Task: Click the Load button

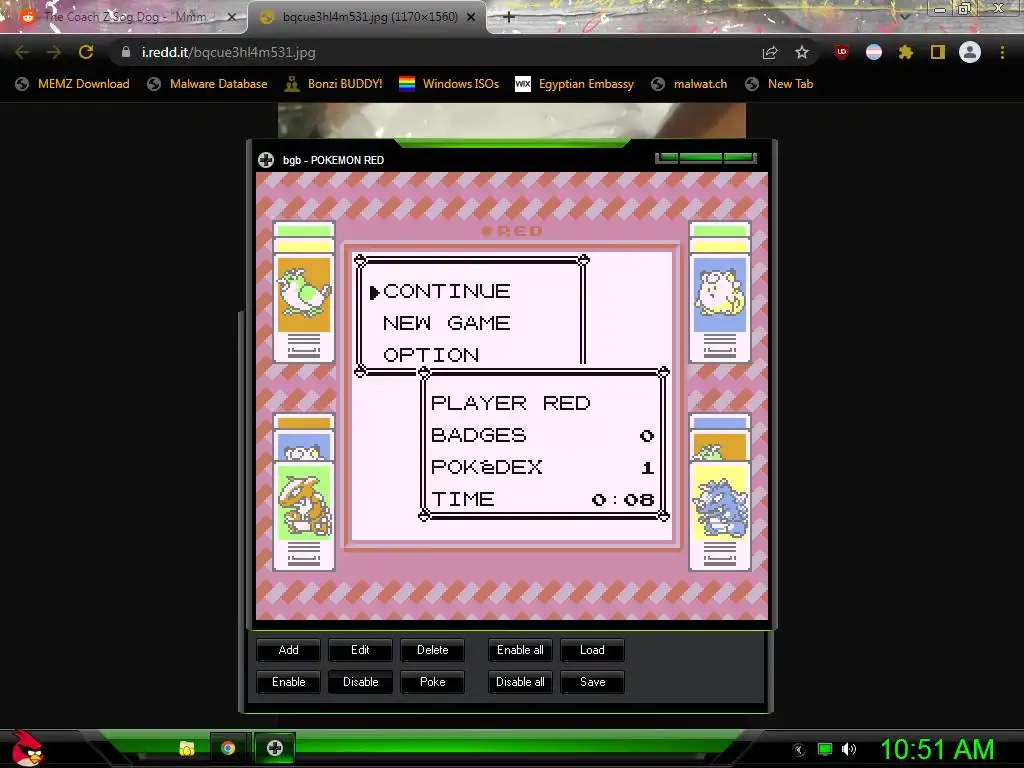Action: click(592, 650)
